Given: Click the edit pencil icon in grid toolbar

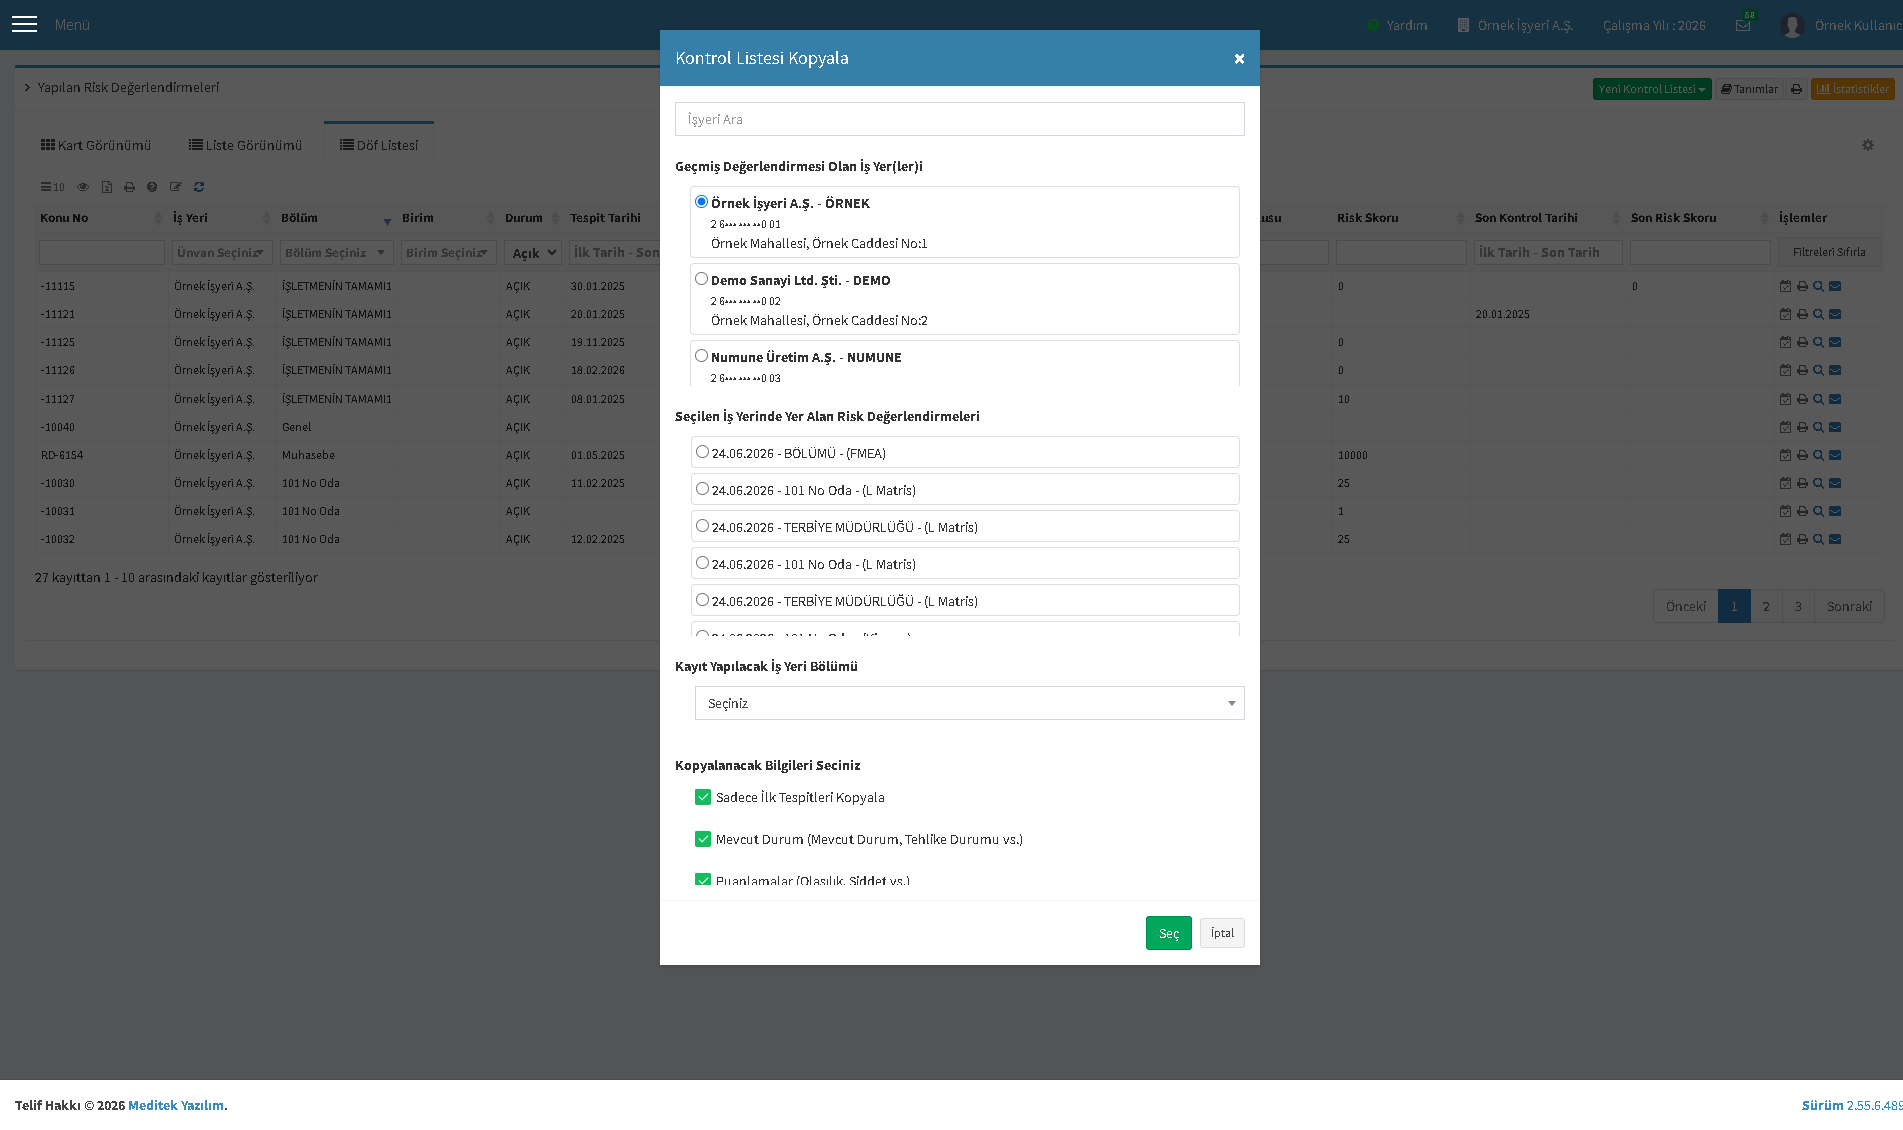Looking at the screenshot, I should (176, 187).
